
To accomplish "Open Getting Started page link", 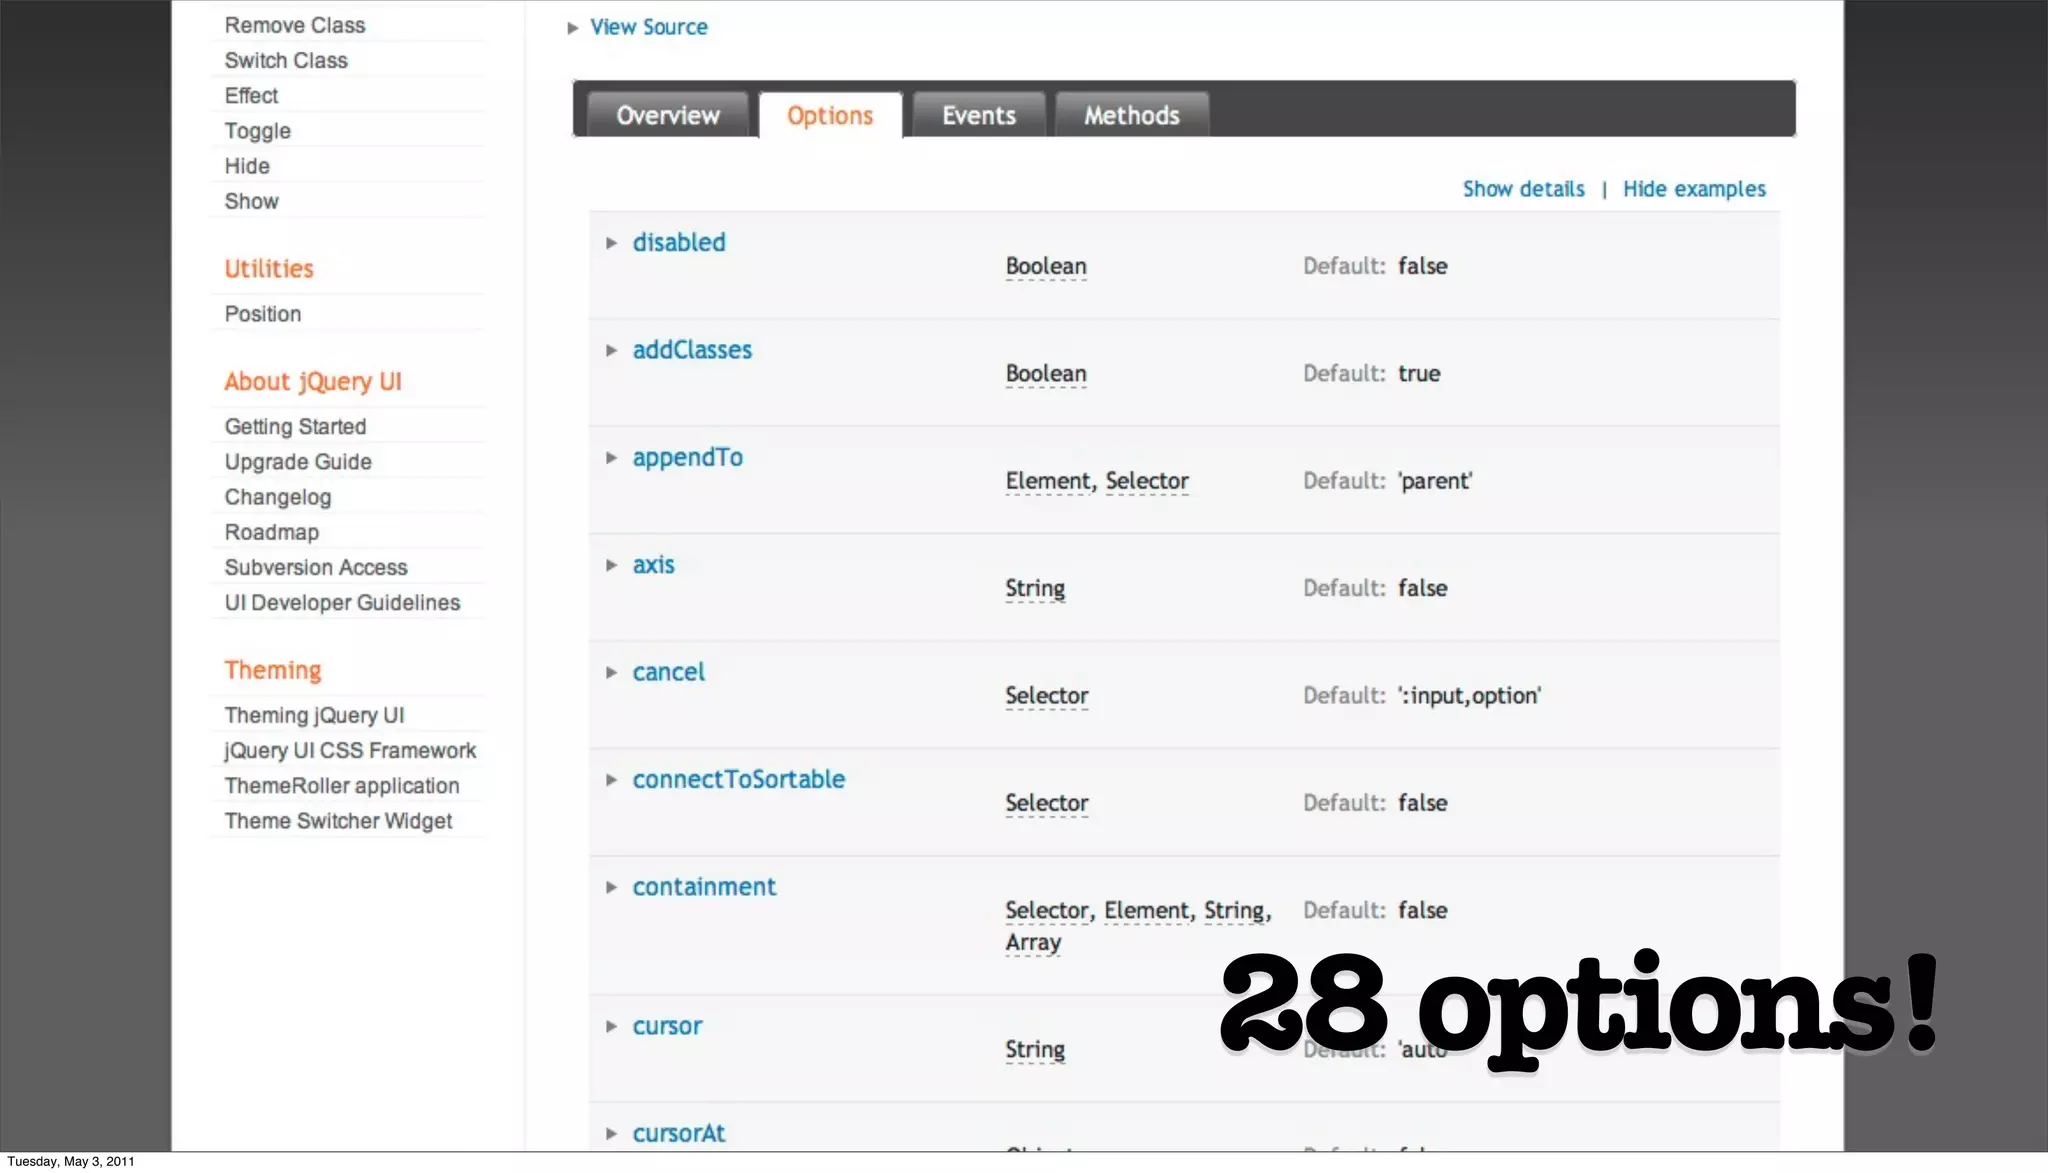I will (x=295, y=427).
